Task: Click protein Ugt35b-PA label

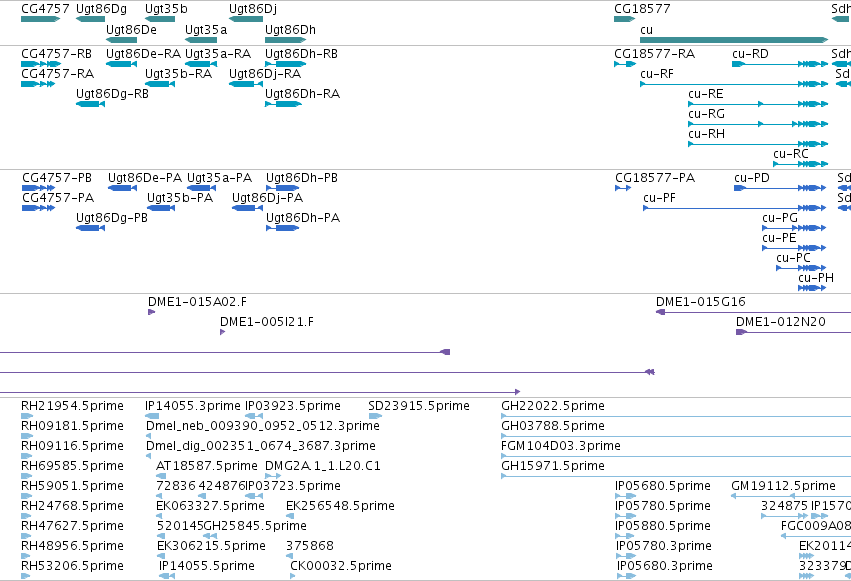Action: 180,198
